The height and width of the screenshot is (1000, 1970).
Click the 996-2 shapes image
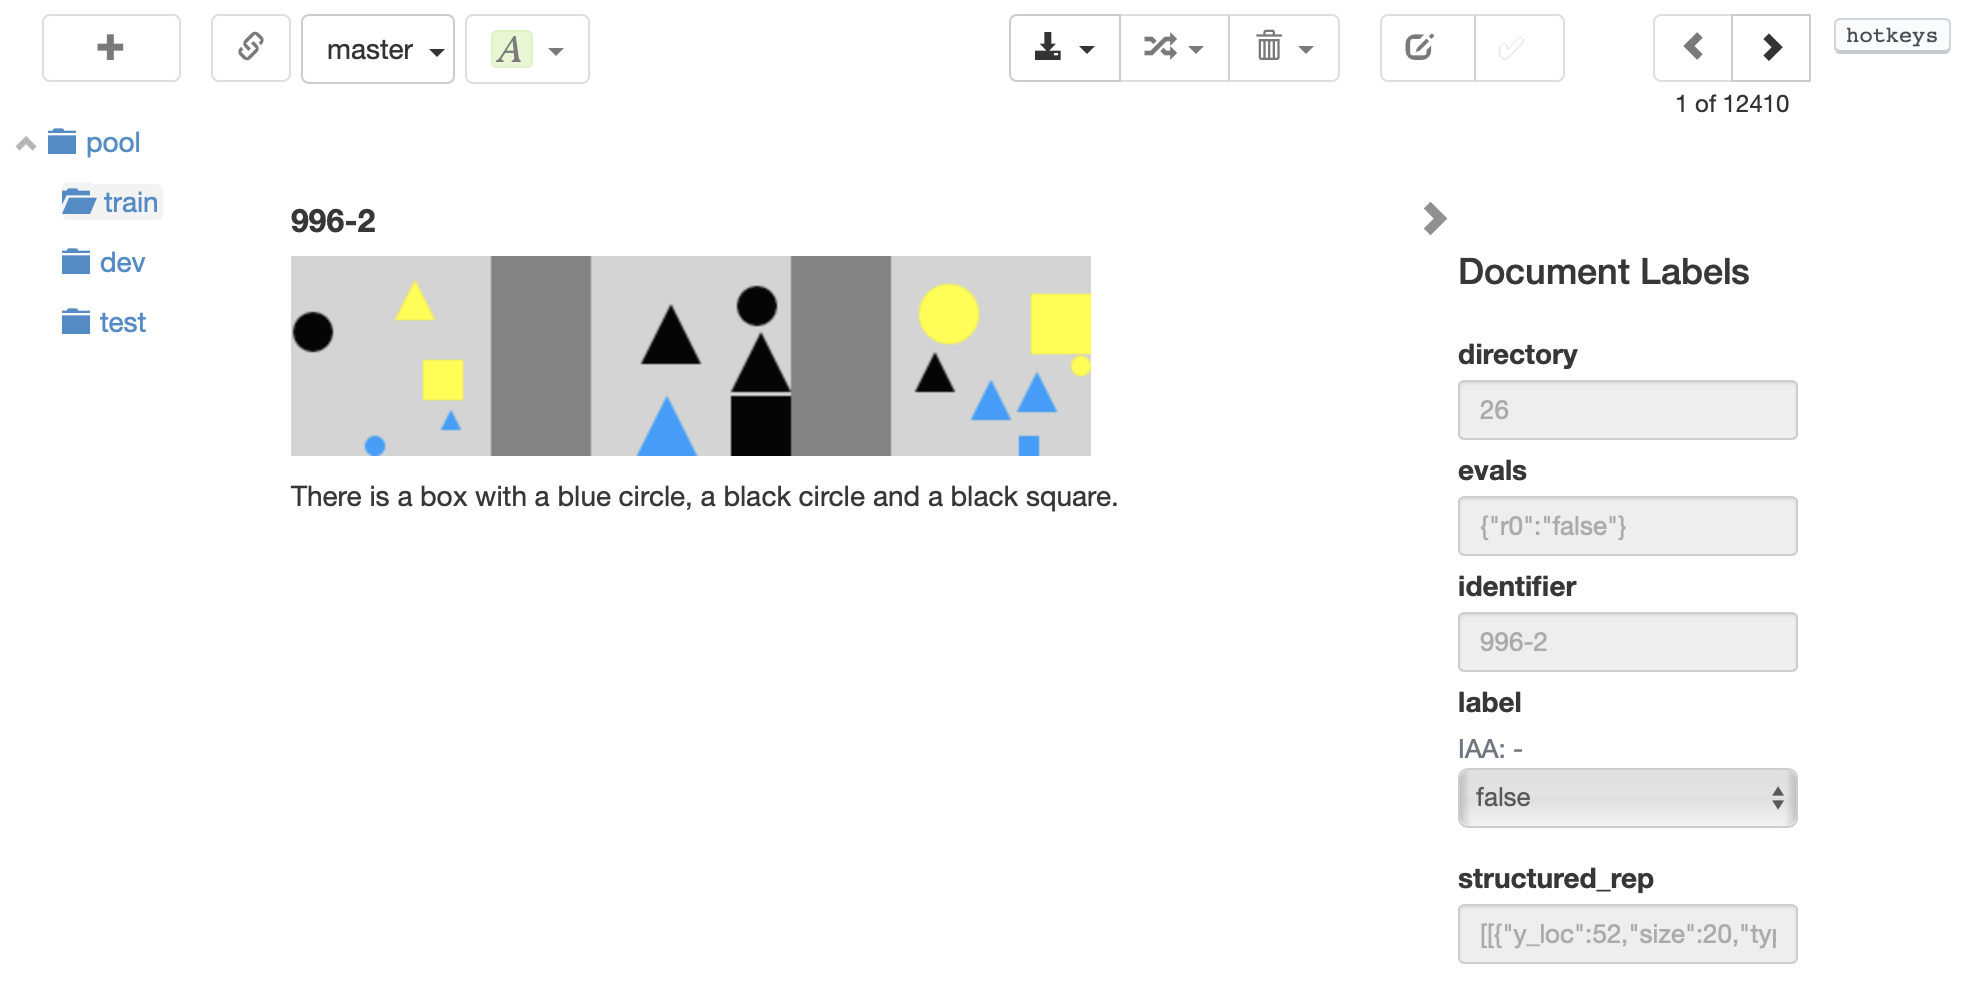tap(691, 356)
